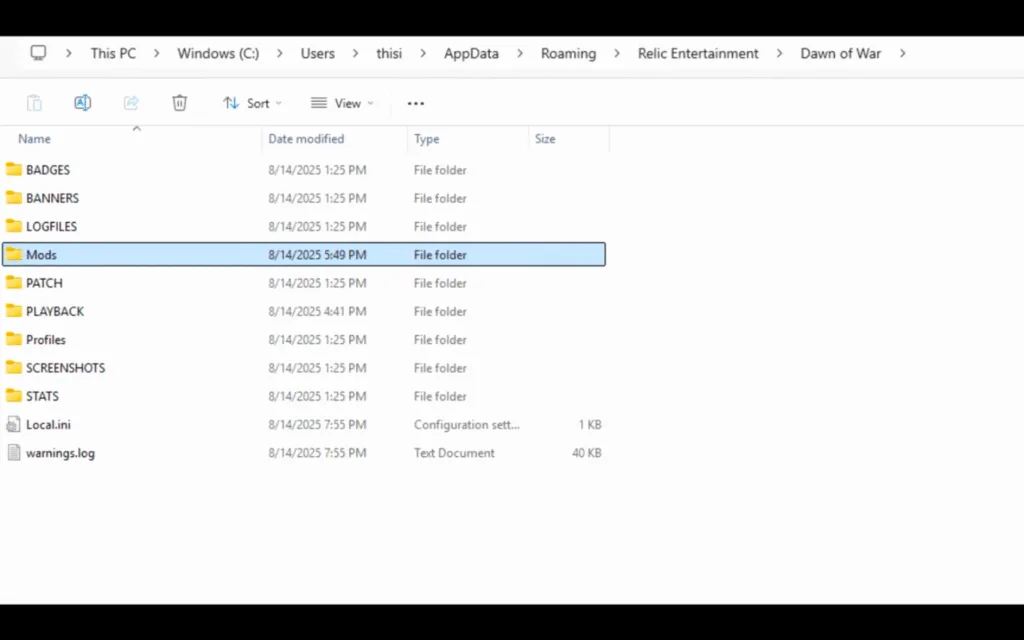Click the Name column sort indicator arrow
Viewport: 1024px width, 640px height.
pos(136,128)
